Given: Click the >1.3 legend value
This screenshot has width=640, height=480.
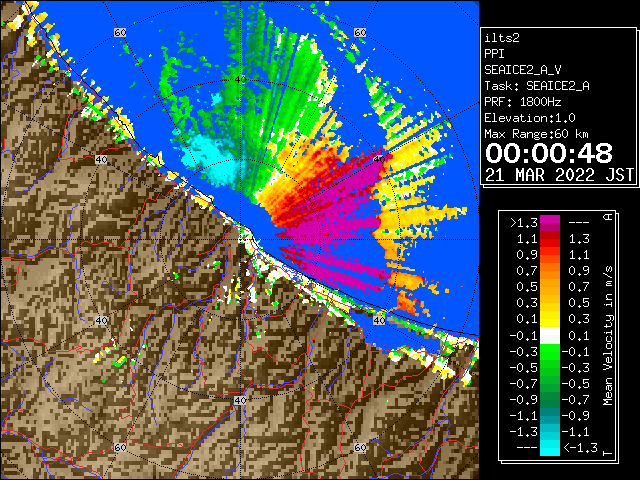Looking at the screenshot, I should [x=524, y=223].
